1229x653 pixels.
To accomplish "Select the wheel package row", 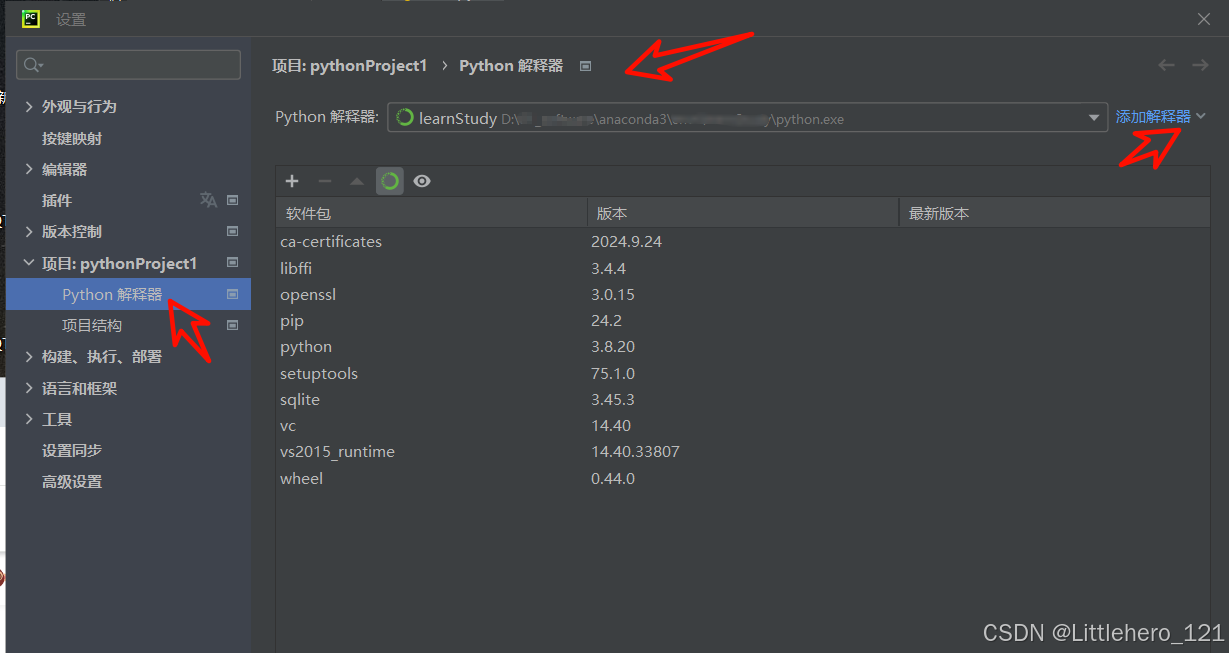I will pyautogui.click(x=743, y=478).
